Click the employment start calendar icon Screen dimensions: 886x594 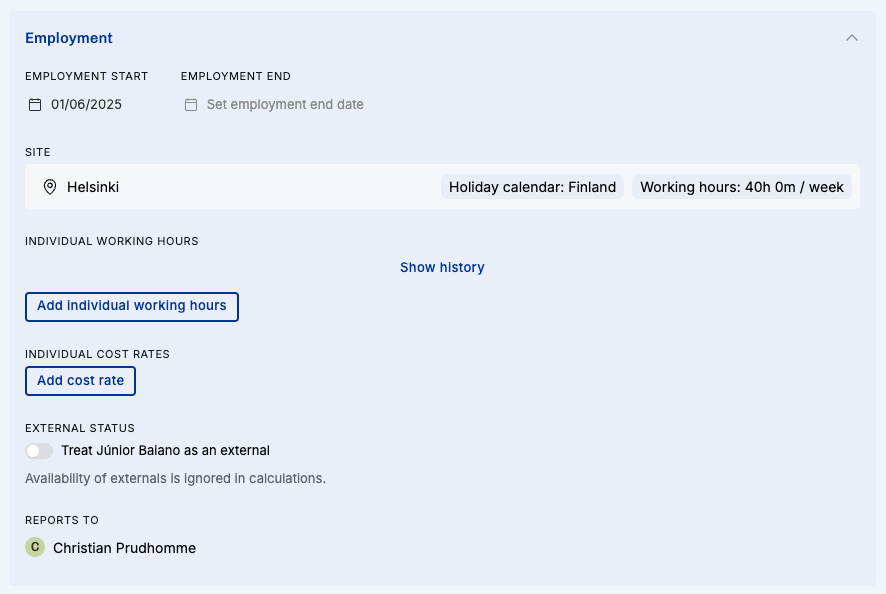coord(35,105)
